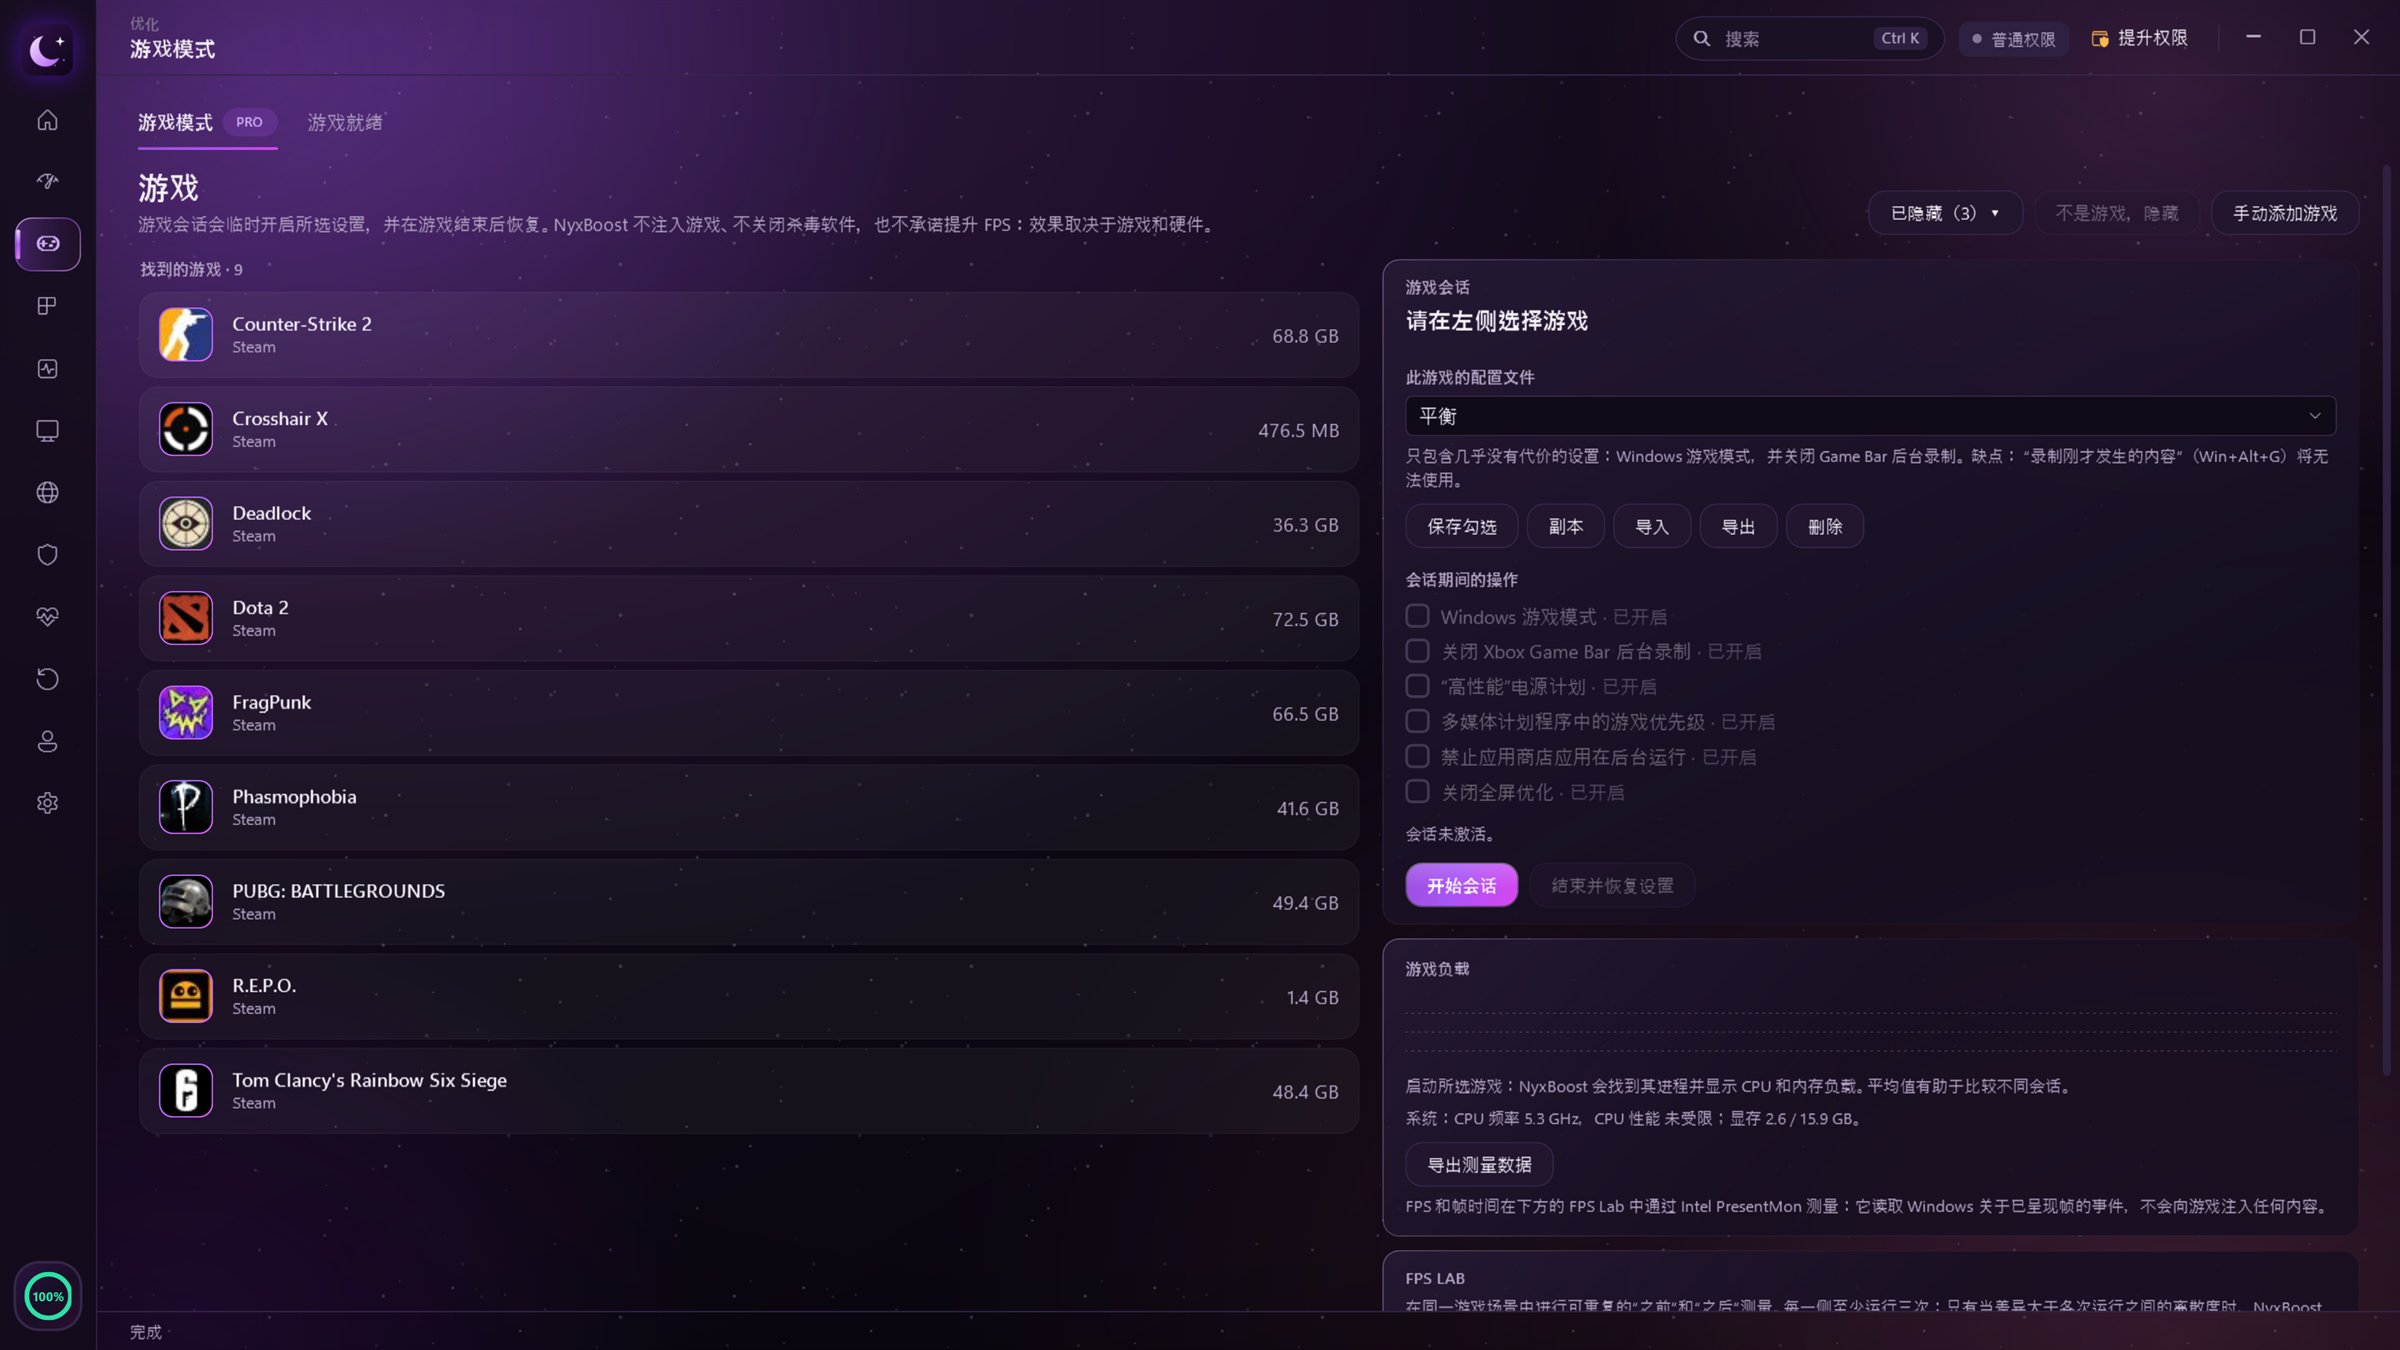Check 禁止应用商店应用在后台运行
This screenshot has height=1350, width=2400.
pyautogui.click(x=1417, y=756)
